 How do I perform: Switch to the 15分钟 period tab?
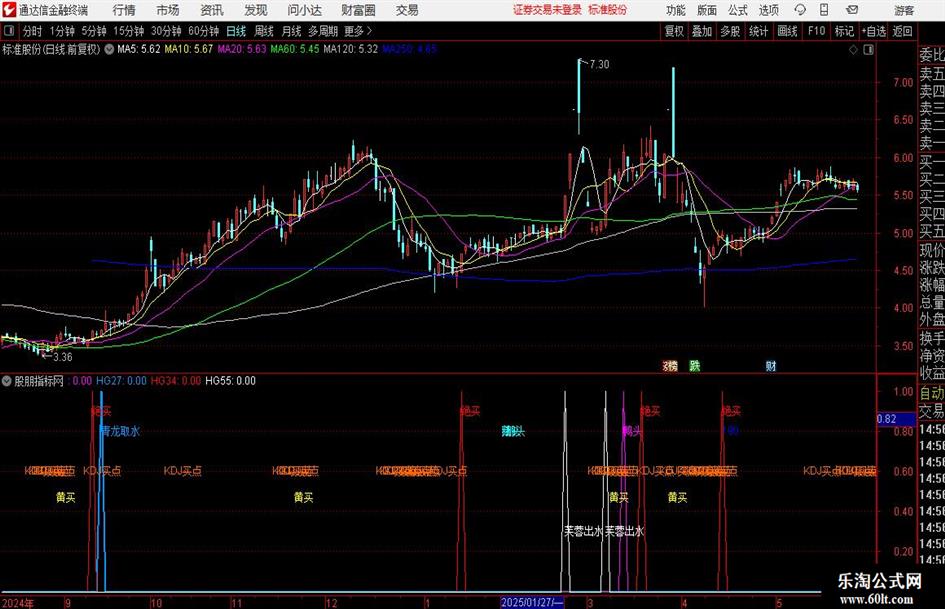tap(129, 31)
